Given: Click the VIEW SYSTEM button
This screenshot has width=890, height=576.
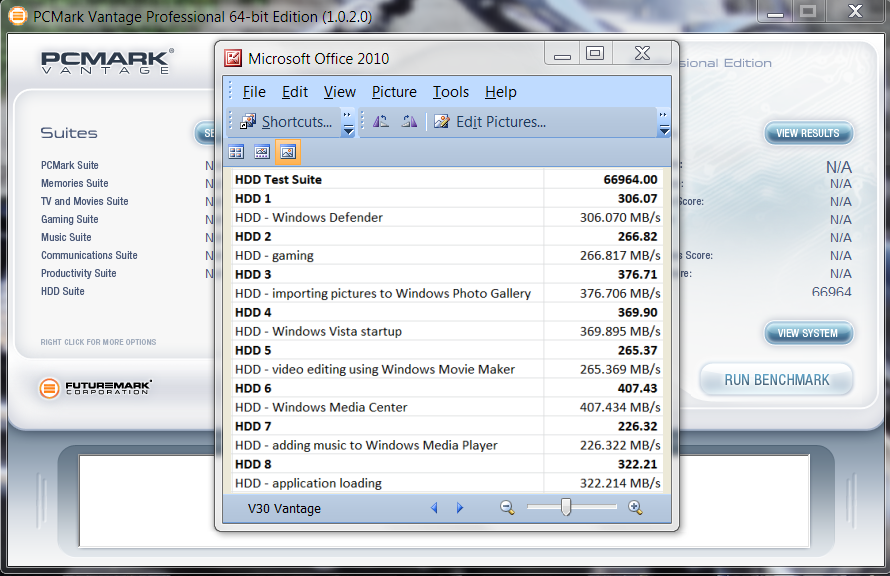Looking at the screenshot, I should coord(808,333).
